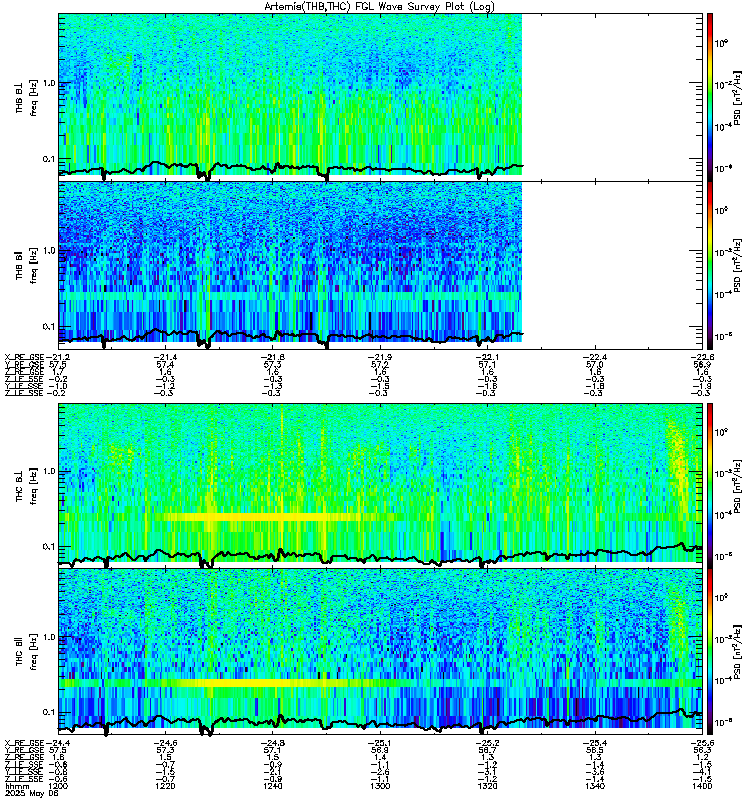Click the THC X_RE_GSE value "-25.1"

pos(380,743)
